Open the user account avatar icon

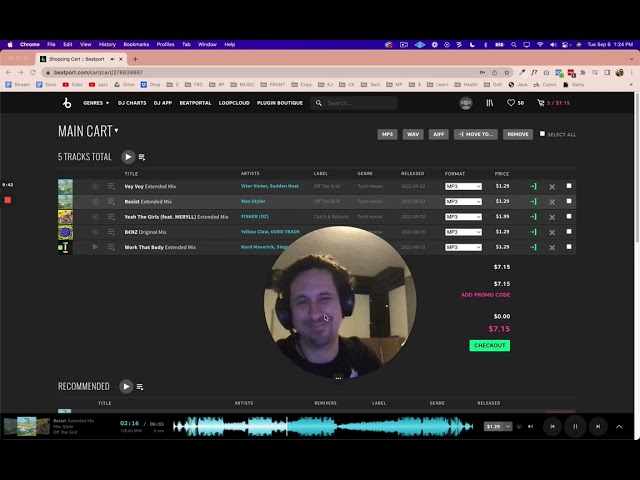click(x=466, y=103)
